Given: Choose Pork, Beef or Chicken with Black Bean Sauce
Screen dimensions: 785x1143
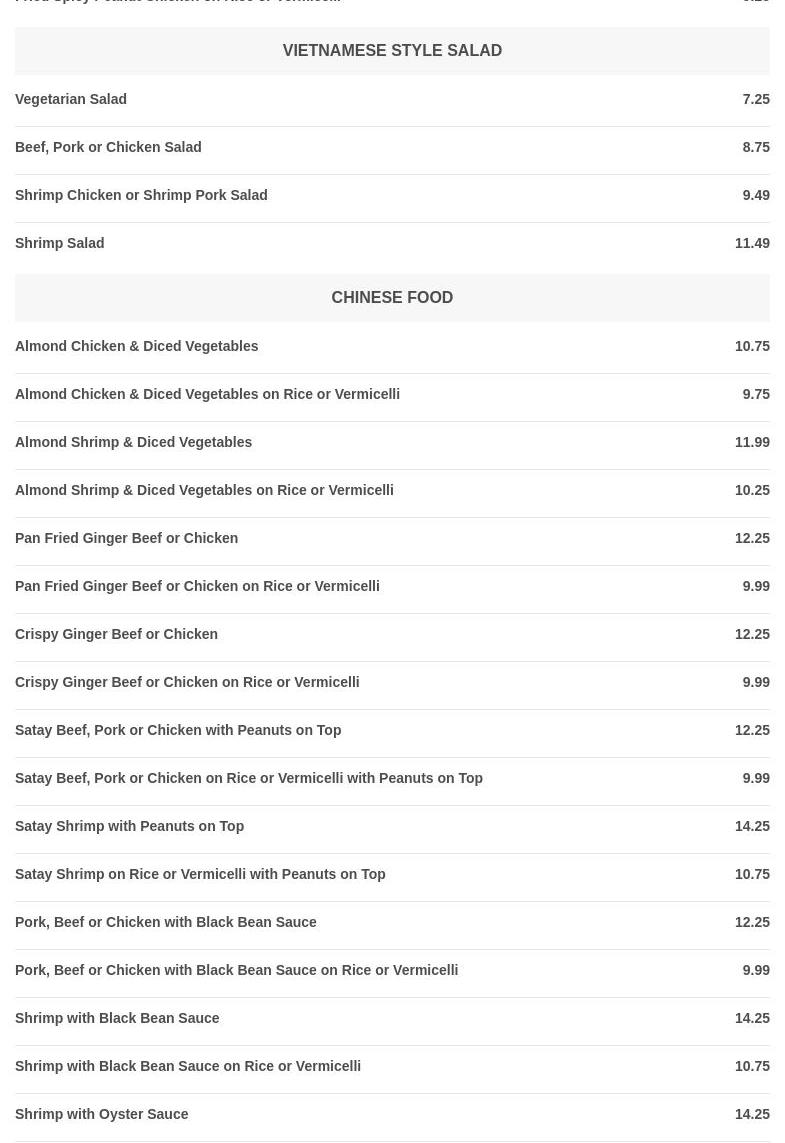Looking at the screenshot, I should (x=166, y=922).
